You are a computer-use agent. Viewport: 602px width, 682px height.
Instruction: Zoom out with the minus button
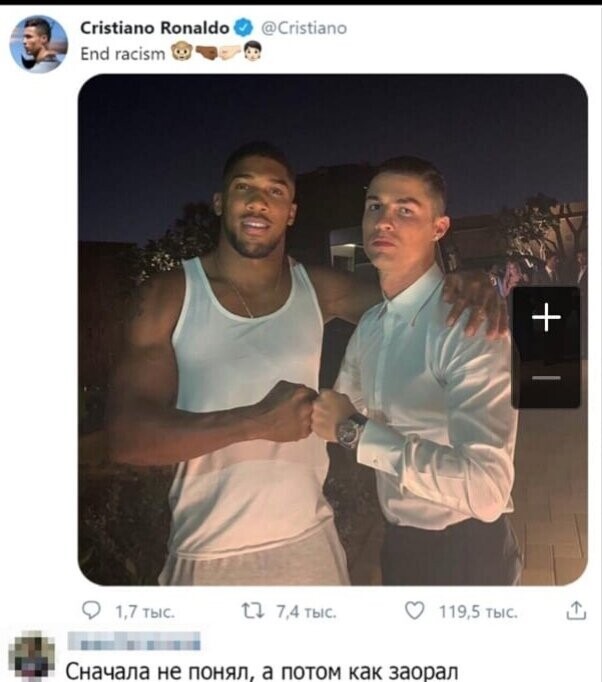[x=546, y=378]
